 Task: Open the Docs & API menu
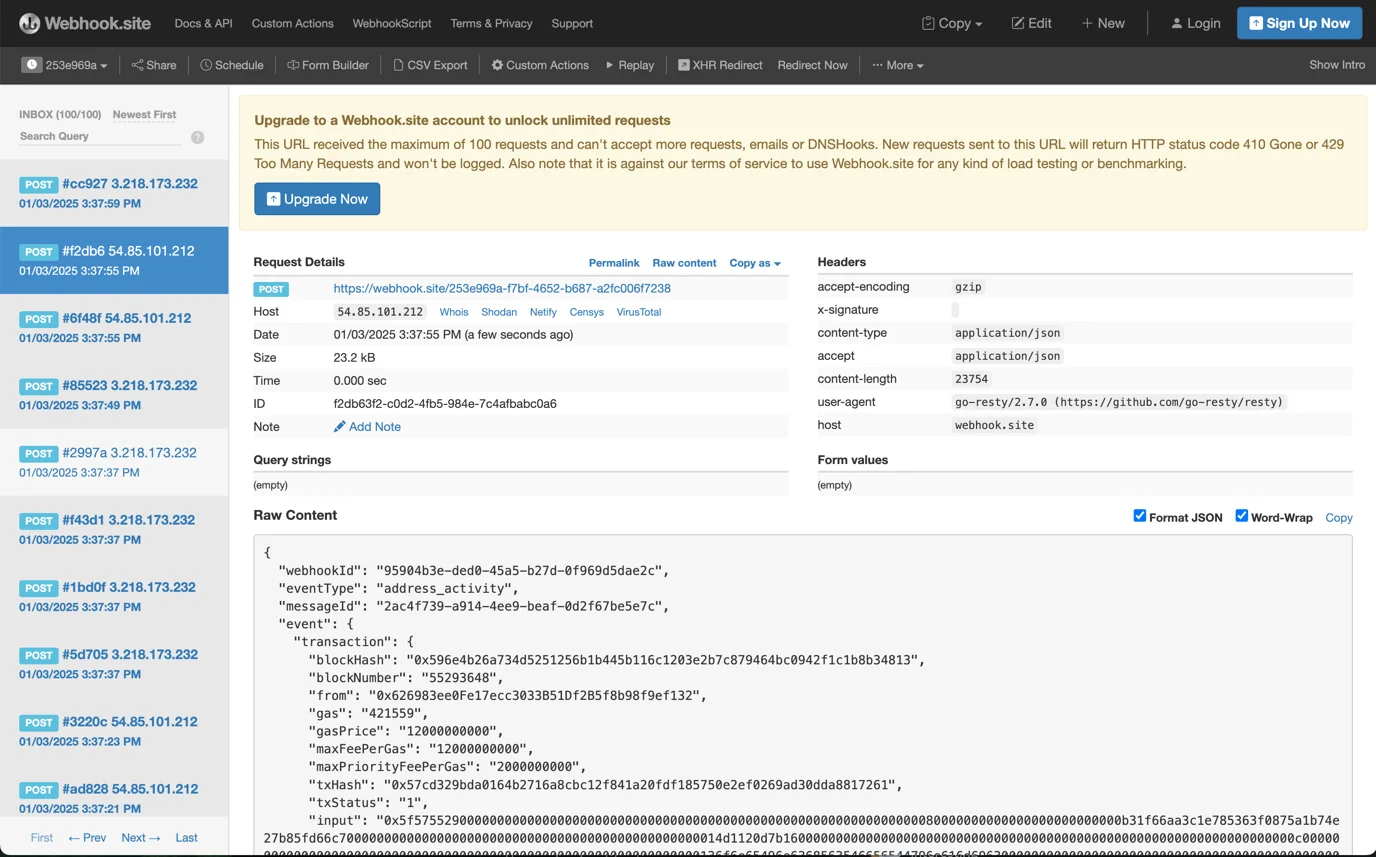point(203,23)
